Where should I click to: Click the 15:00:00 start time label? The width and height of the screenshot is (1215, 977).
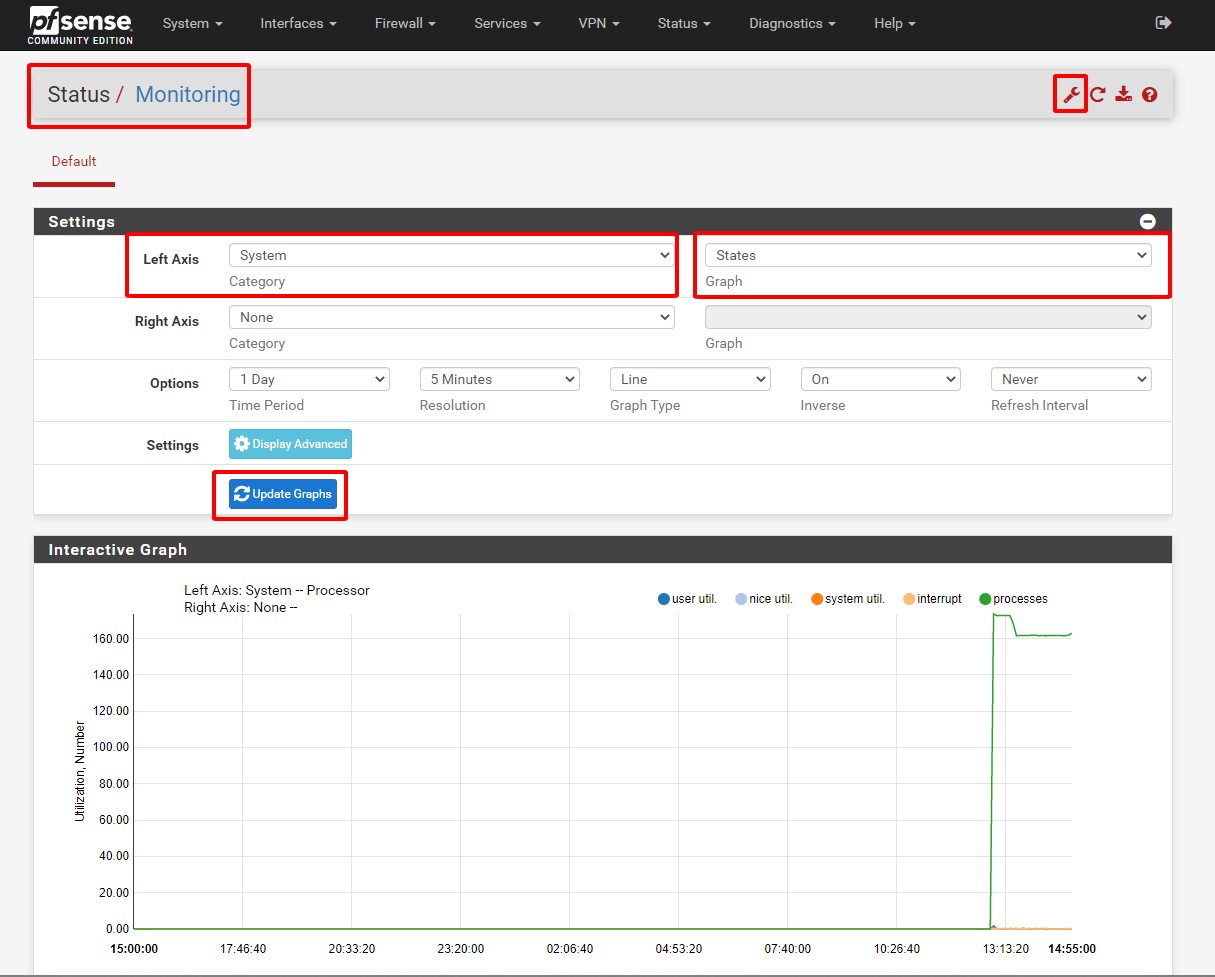tap(134, 949)
